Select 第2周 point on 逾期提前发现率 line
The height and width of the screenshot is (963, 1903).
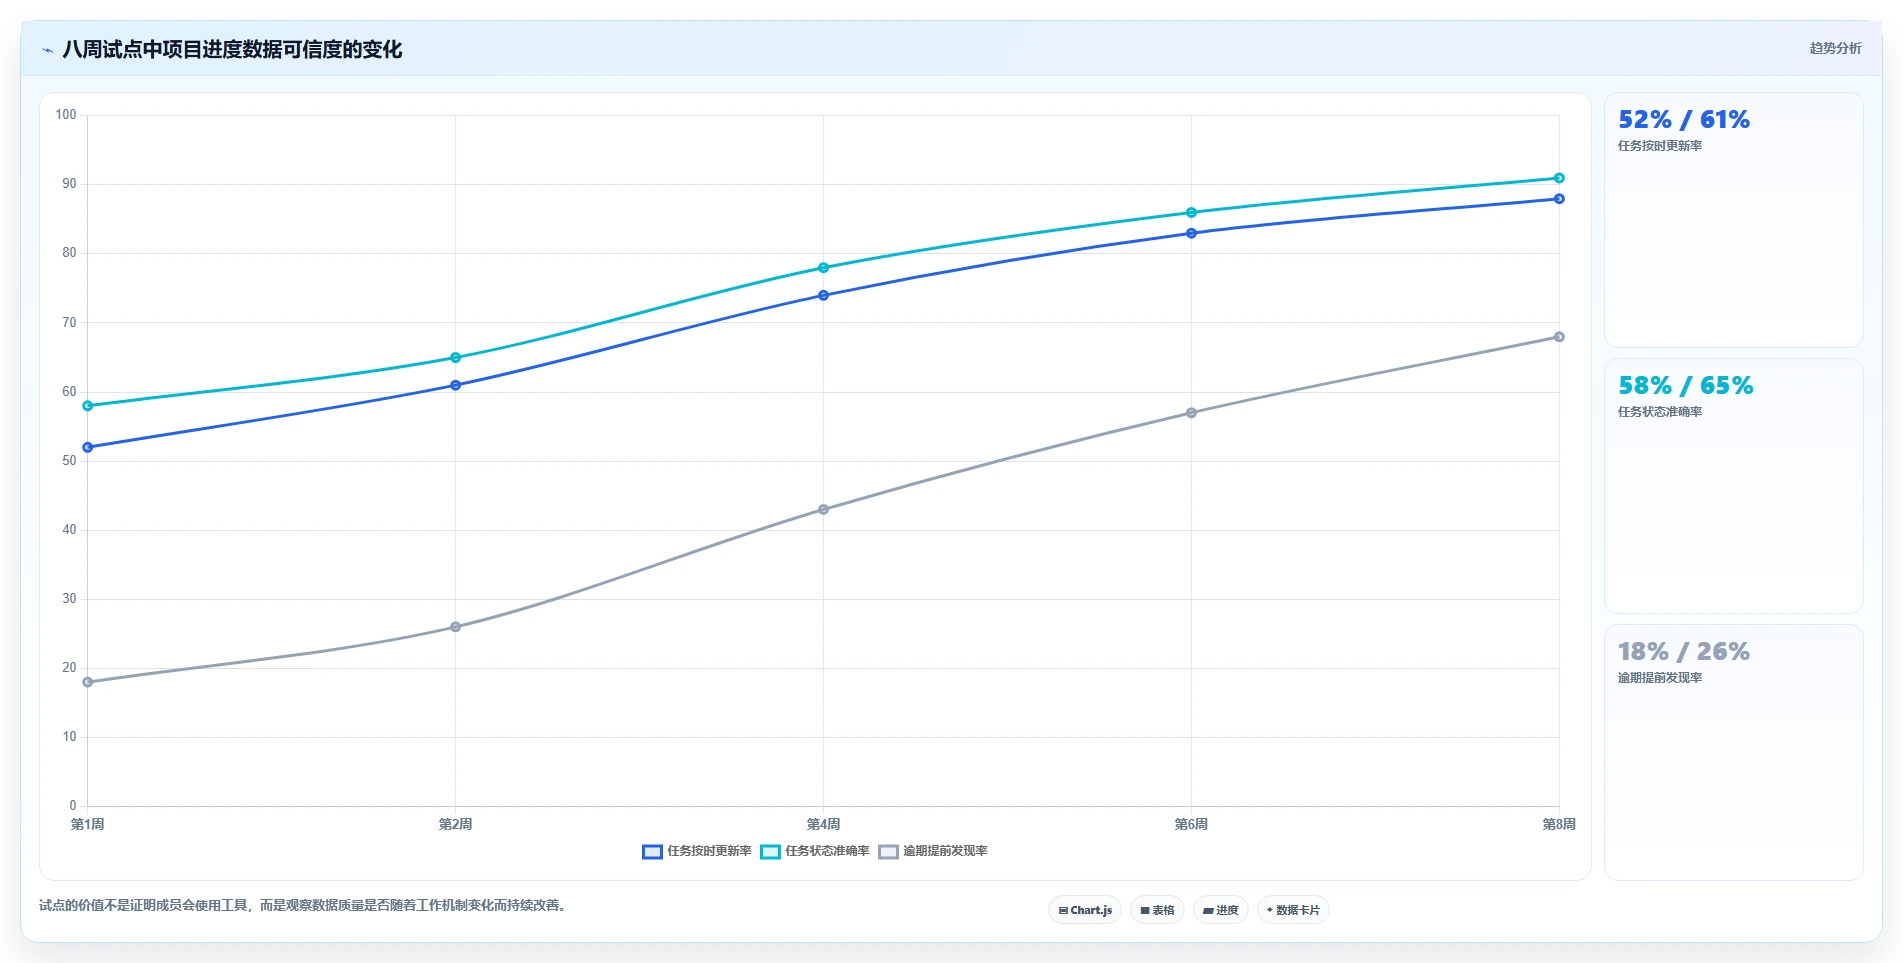click(x=456, y=627)
